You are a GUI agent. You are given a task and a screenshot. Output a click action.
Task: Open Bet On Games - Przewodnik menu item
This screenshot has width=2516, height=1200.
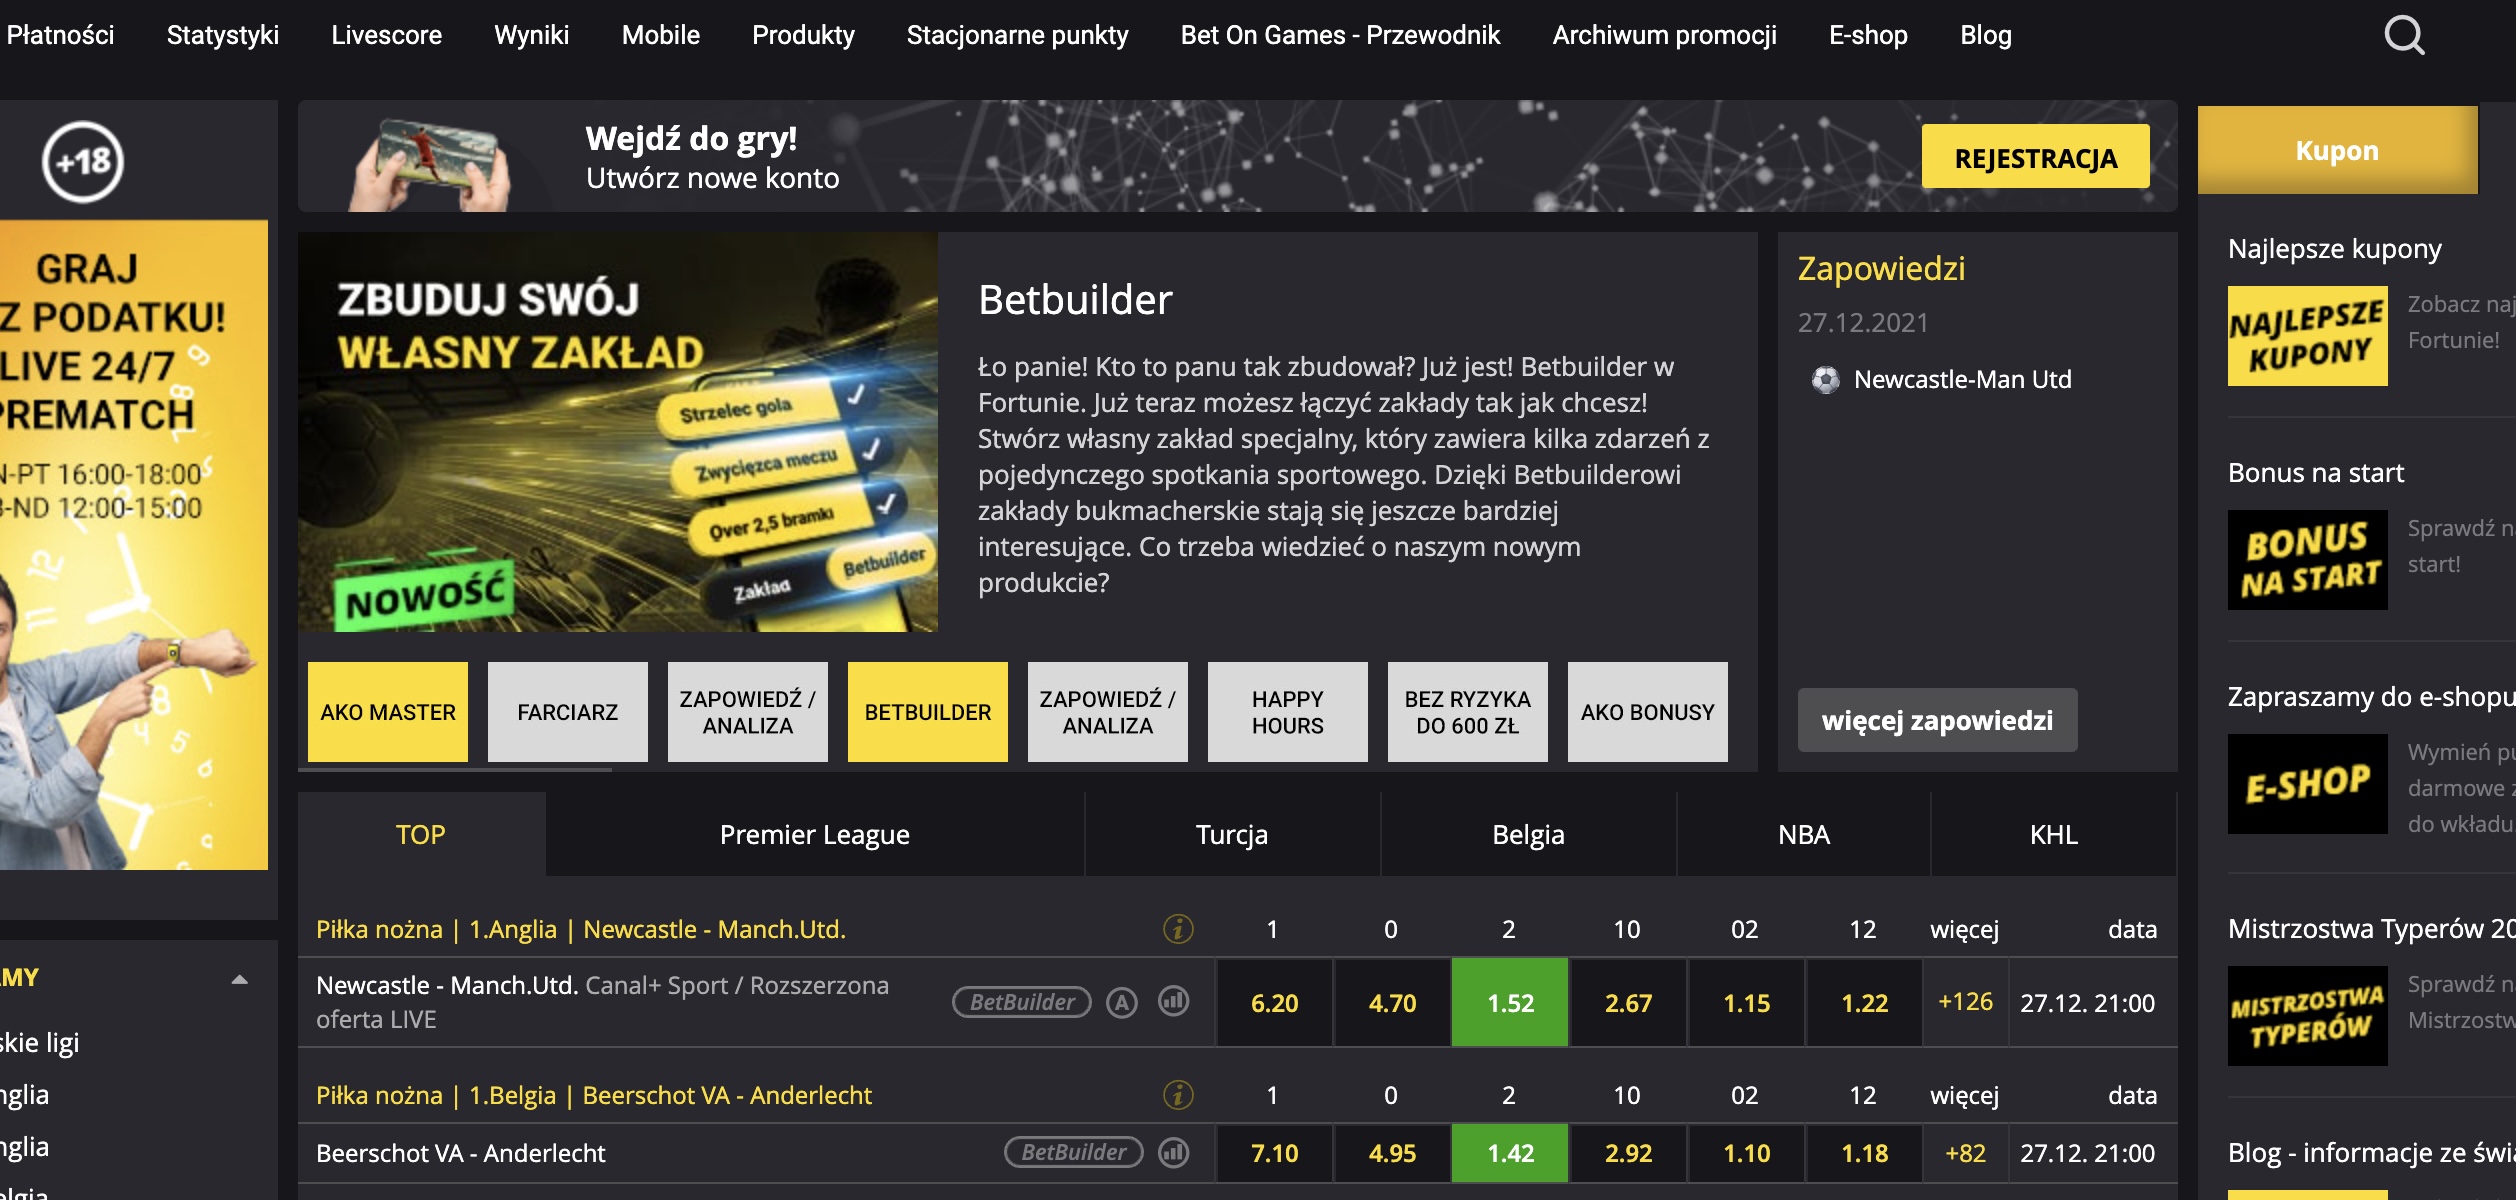[x=1340, y=35]
